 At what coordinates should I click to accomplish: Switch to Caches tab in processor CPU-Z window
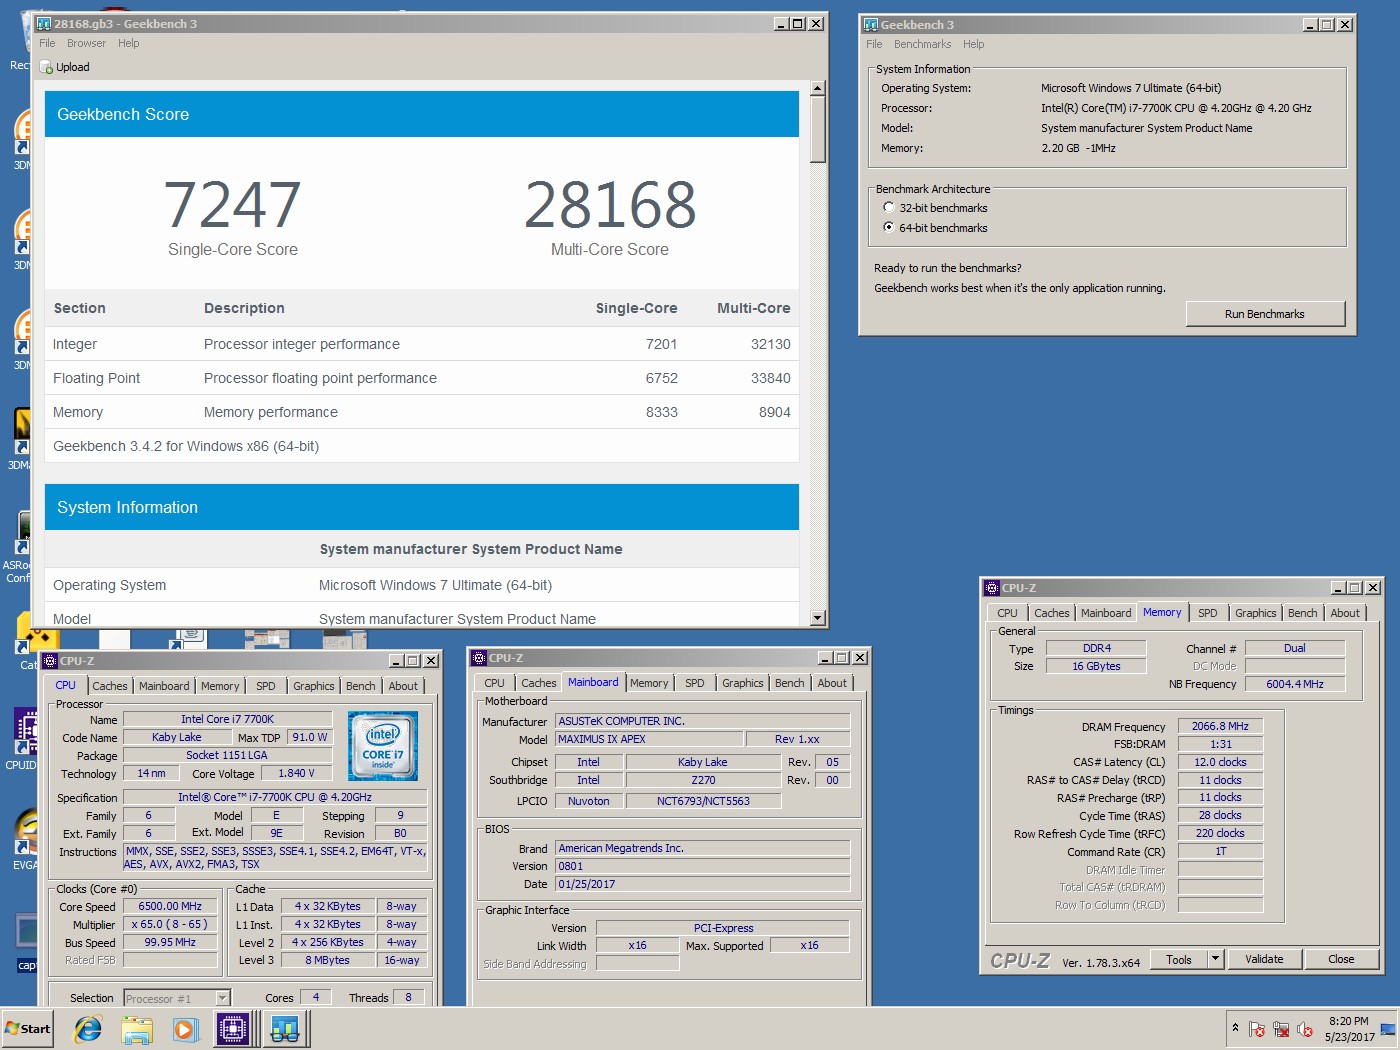click(x=110, y=686)
